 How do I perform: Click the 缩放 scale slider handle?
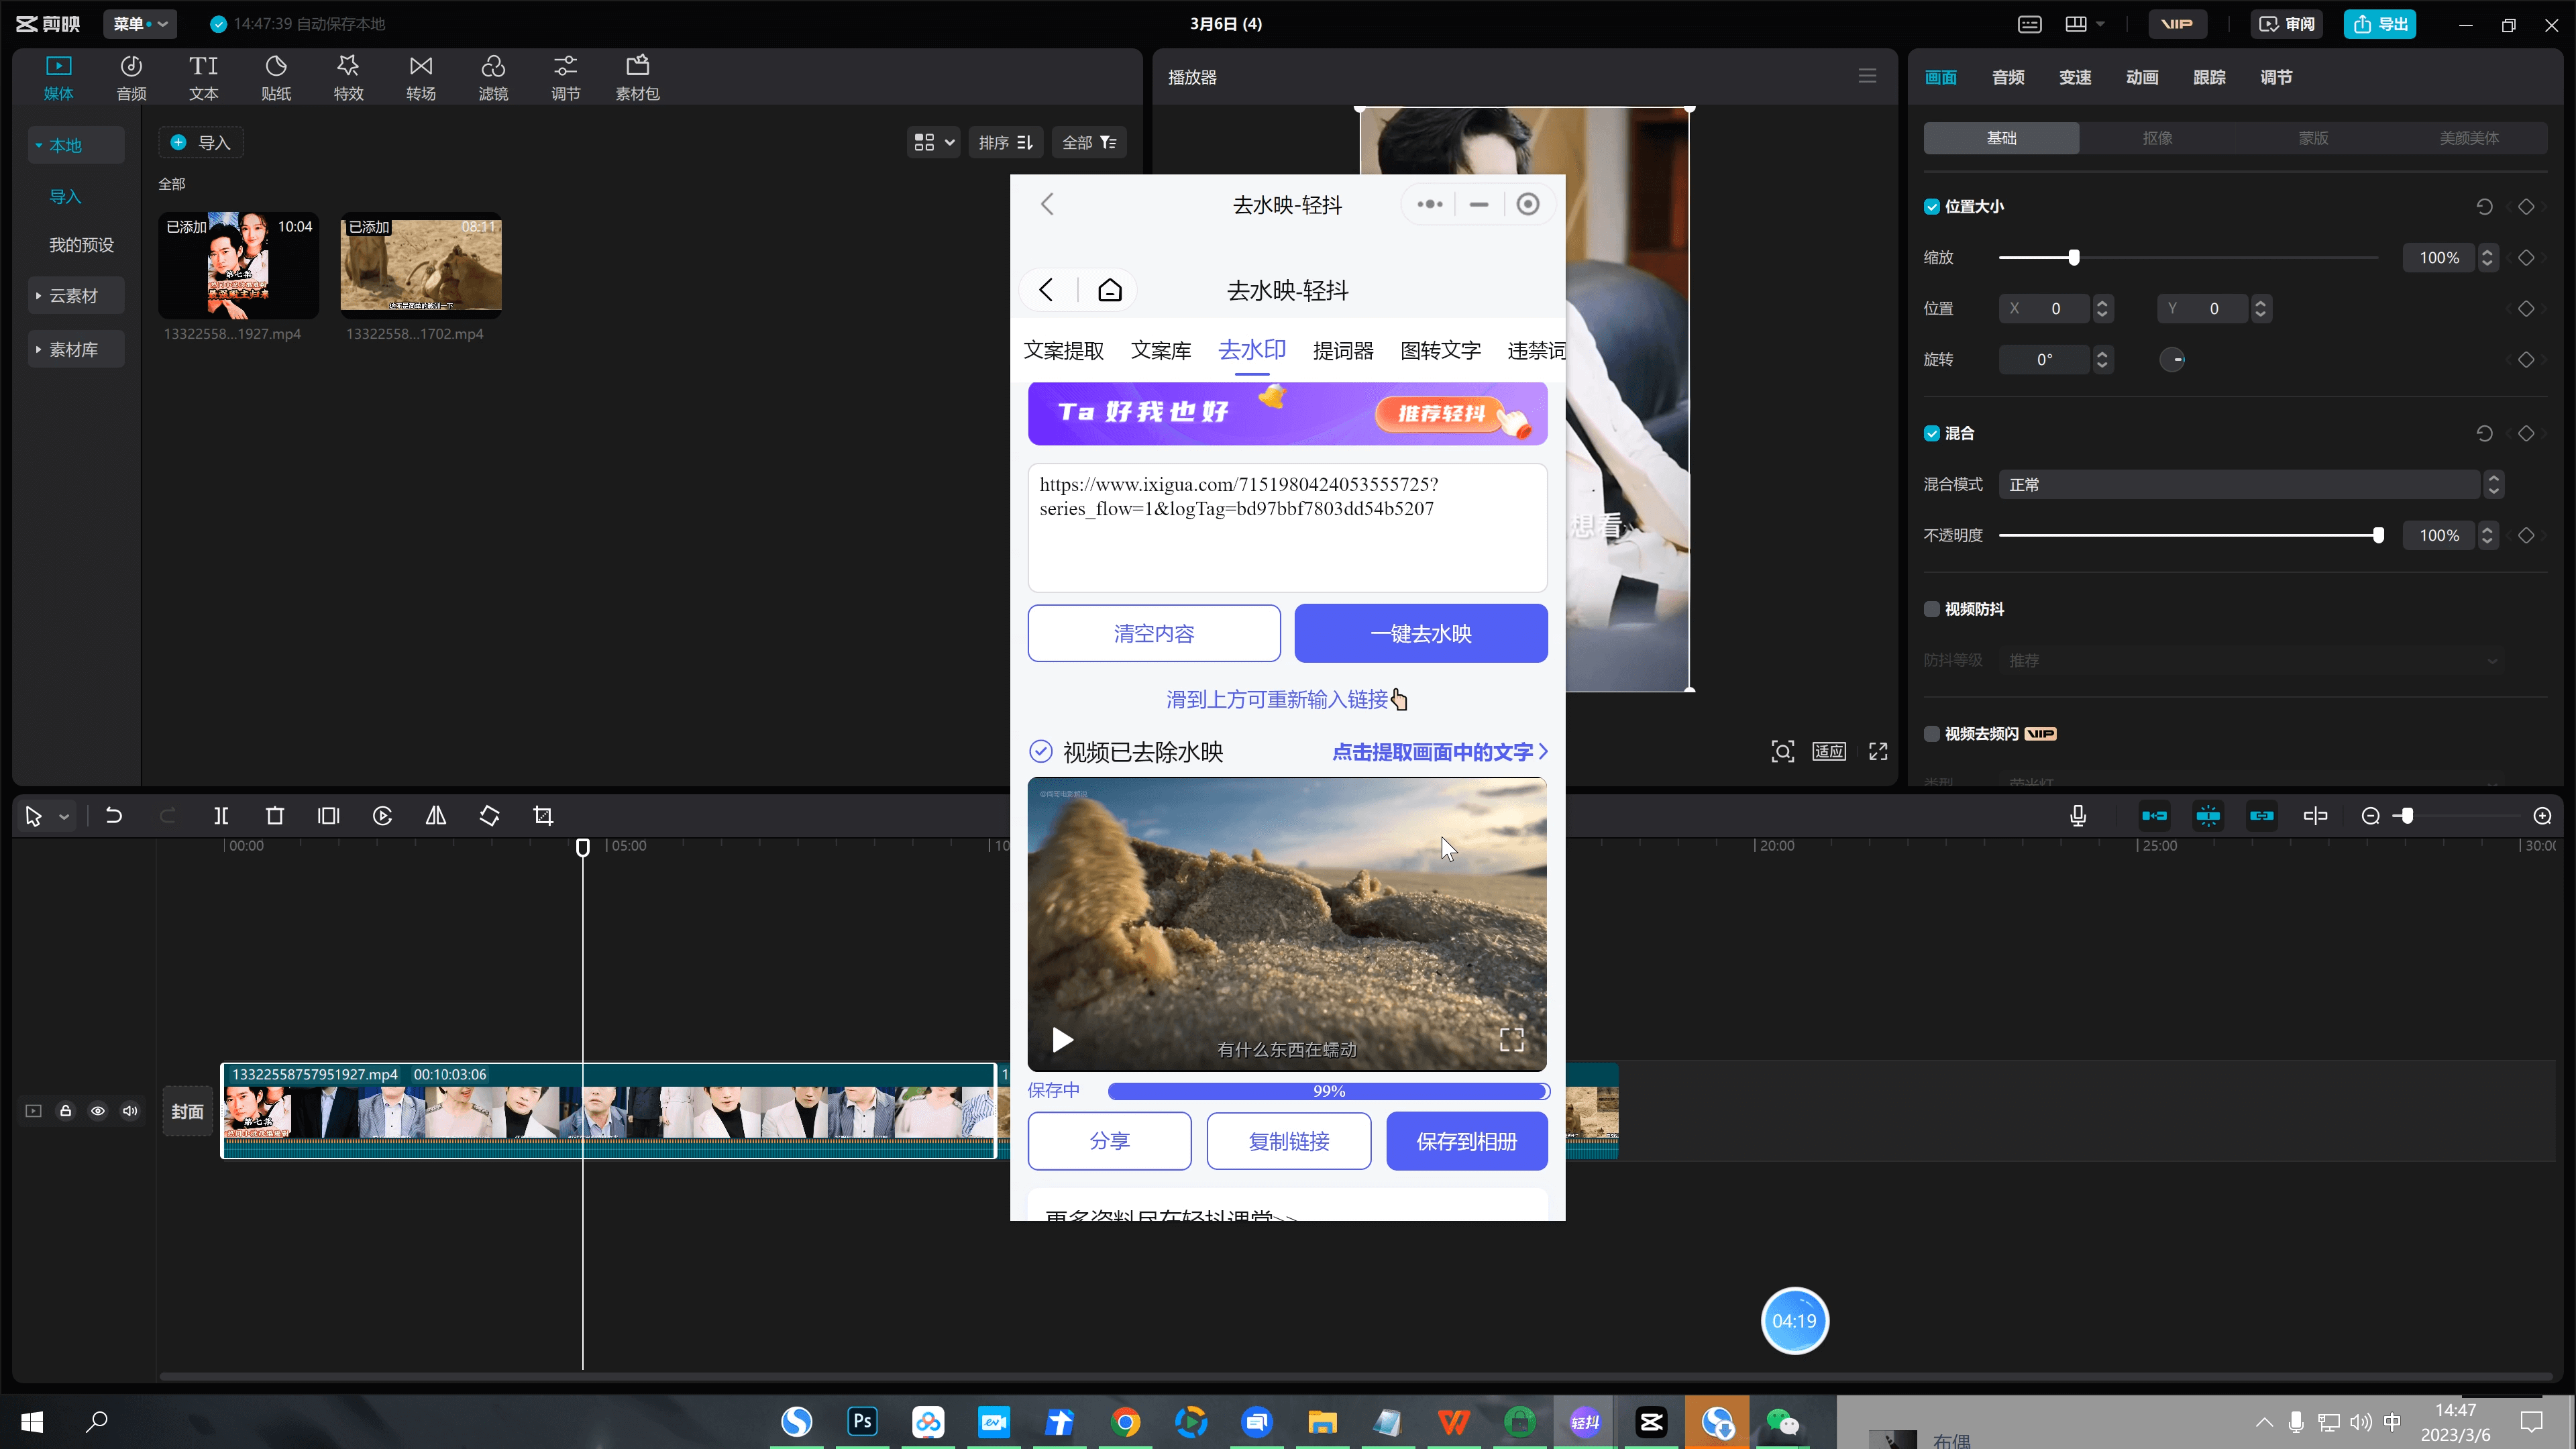(x=2074, y=257)
